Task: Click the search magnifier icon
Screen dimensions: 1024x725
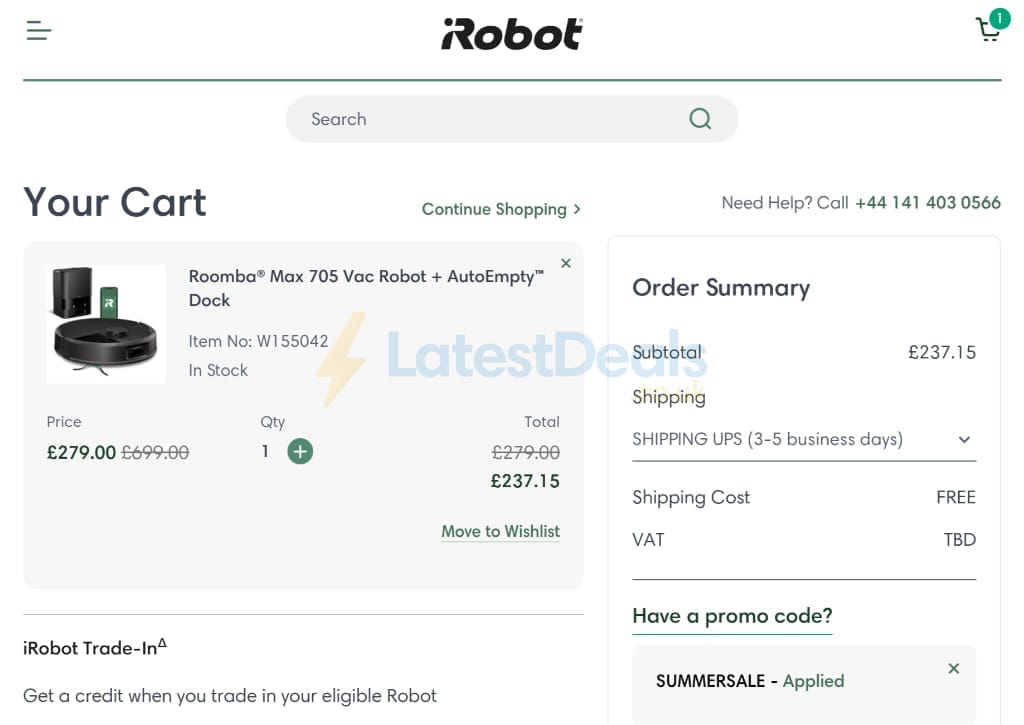Action: 700,119
